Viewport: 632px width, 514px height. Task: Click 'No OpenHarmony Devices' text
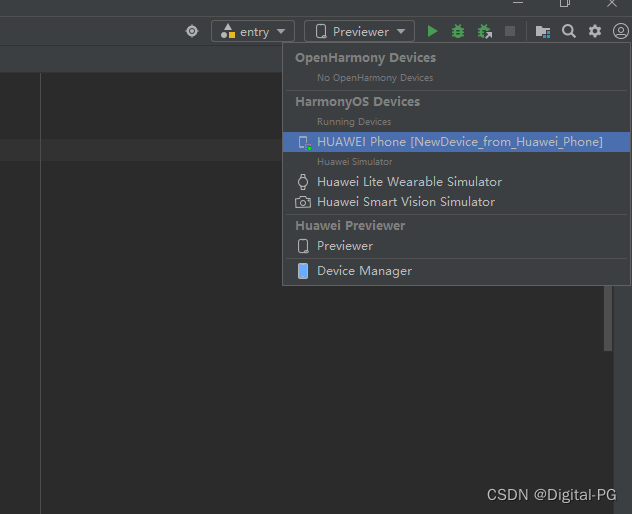coord(375,78)
